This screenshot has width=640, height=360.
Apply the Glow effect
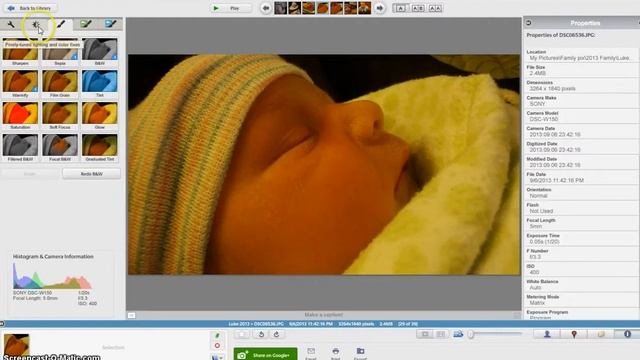100,116
